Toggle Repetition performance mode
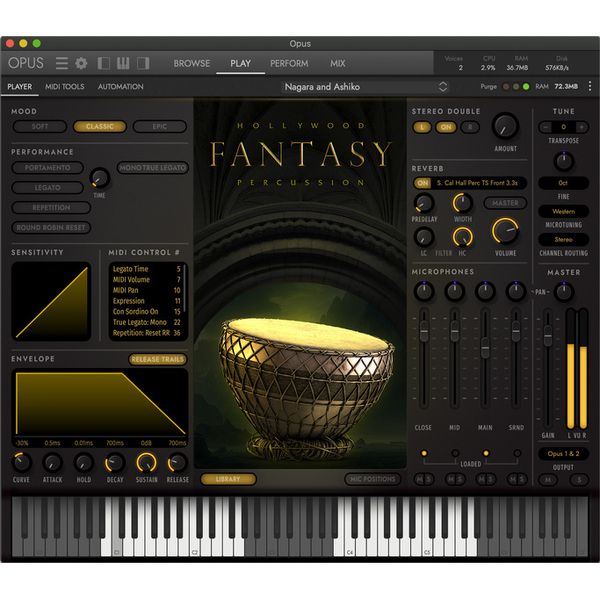The height and width of the screenshot is (600, 600). 51,207
